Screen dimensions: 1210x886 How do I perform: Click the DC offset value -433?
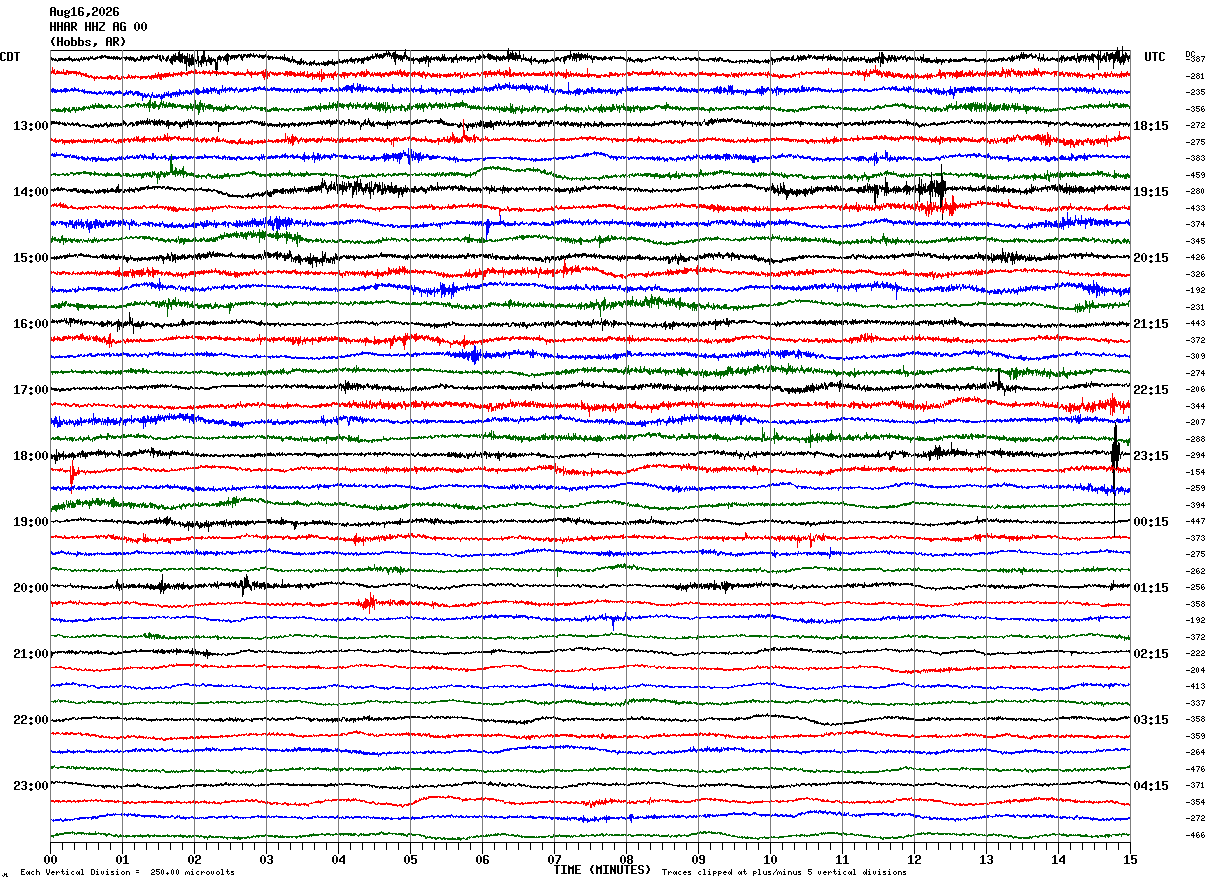pyautogui.click(x=1195, y=208)
